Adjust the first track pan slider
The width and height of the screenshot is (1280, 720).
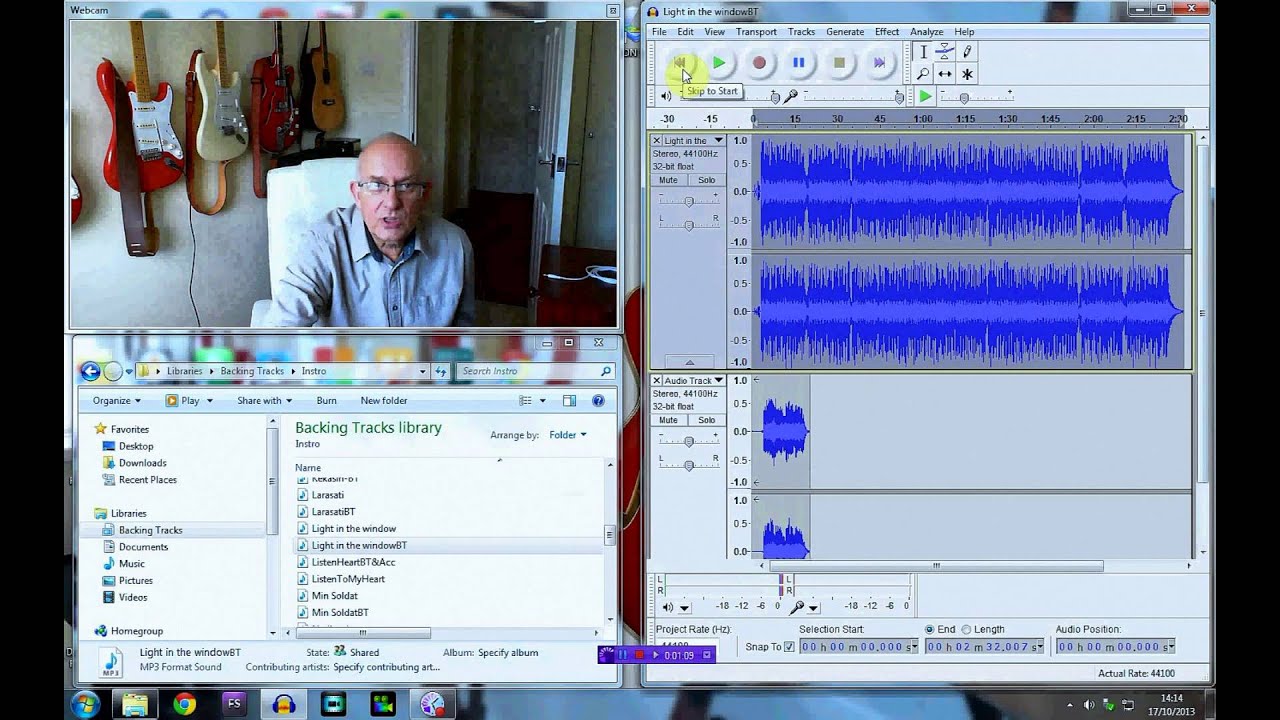(689, 224)
